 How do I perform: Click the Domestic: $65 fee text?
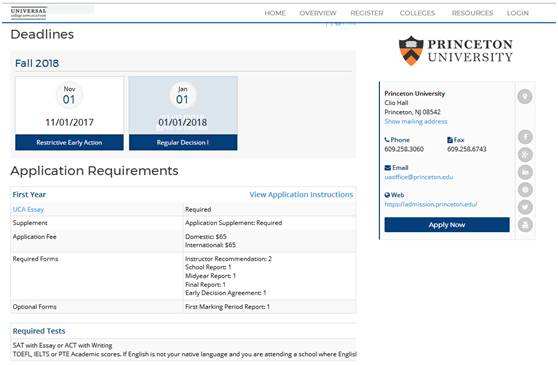(x=206, y=237)
